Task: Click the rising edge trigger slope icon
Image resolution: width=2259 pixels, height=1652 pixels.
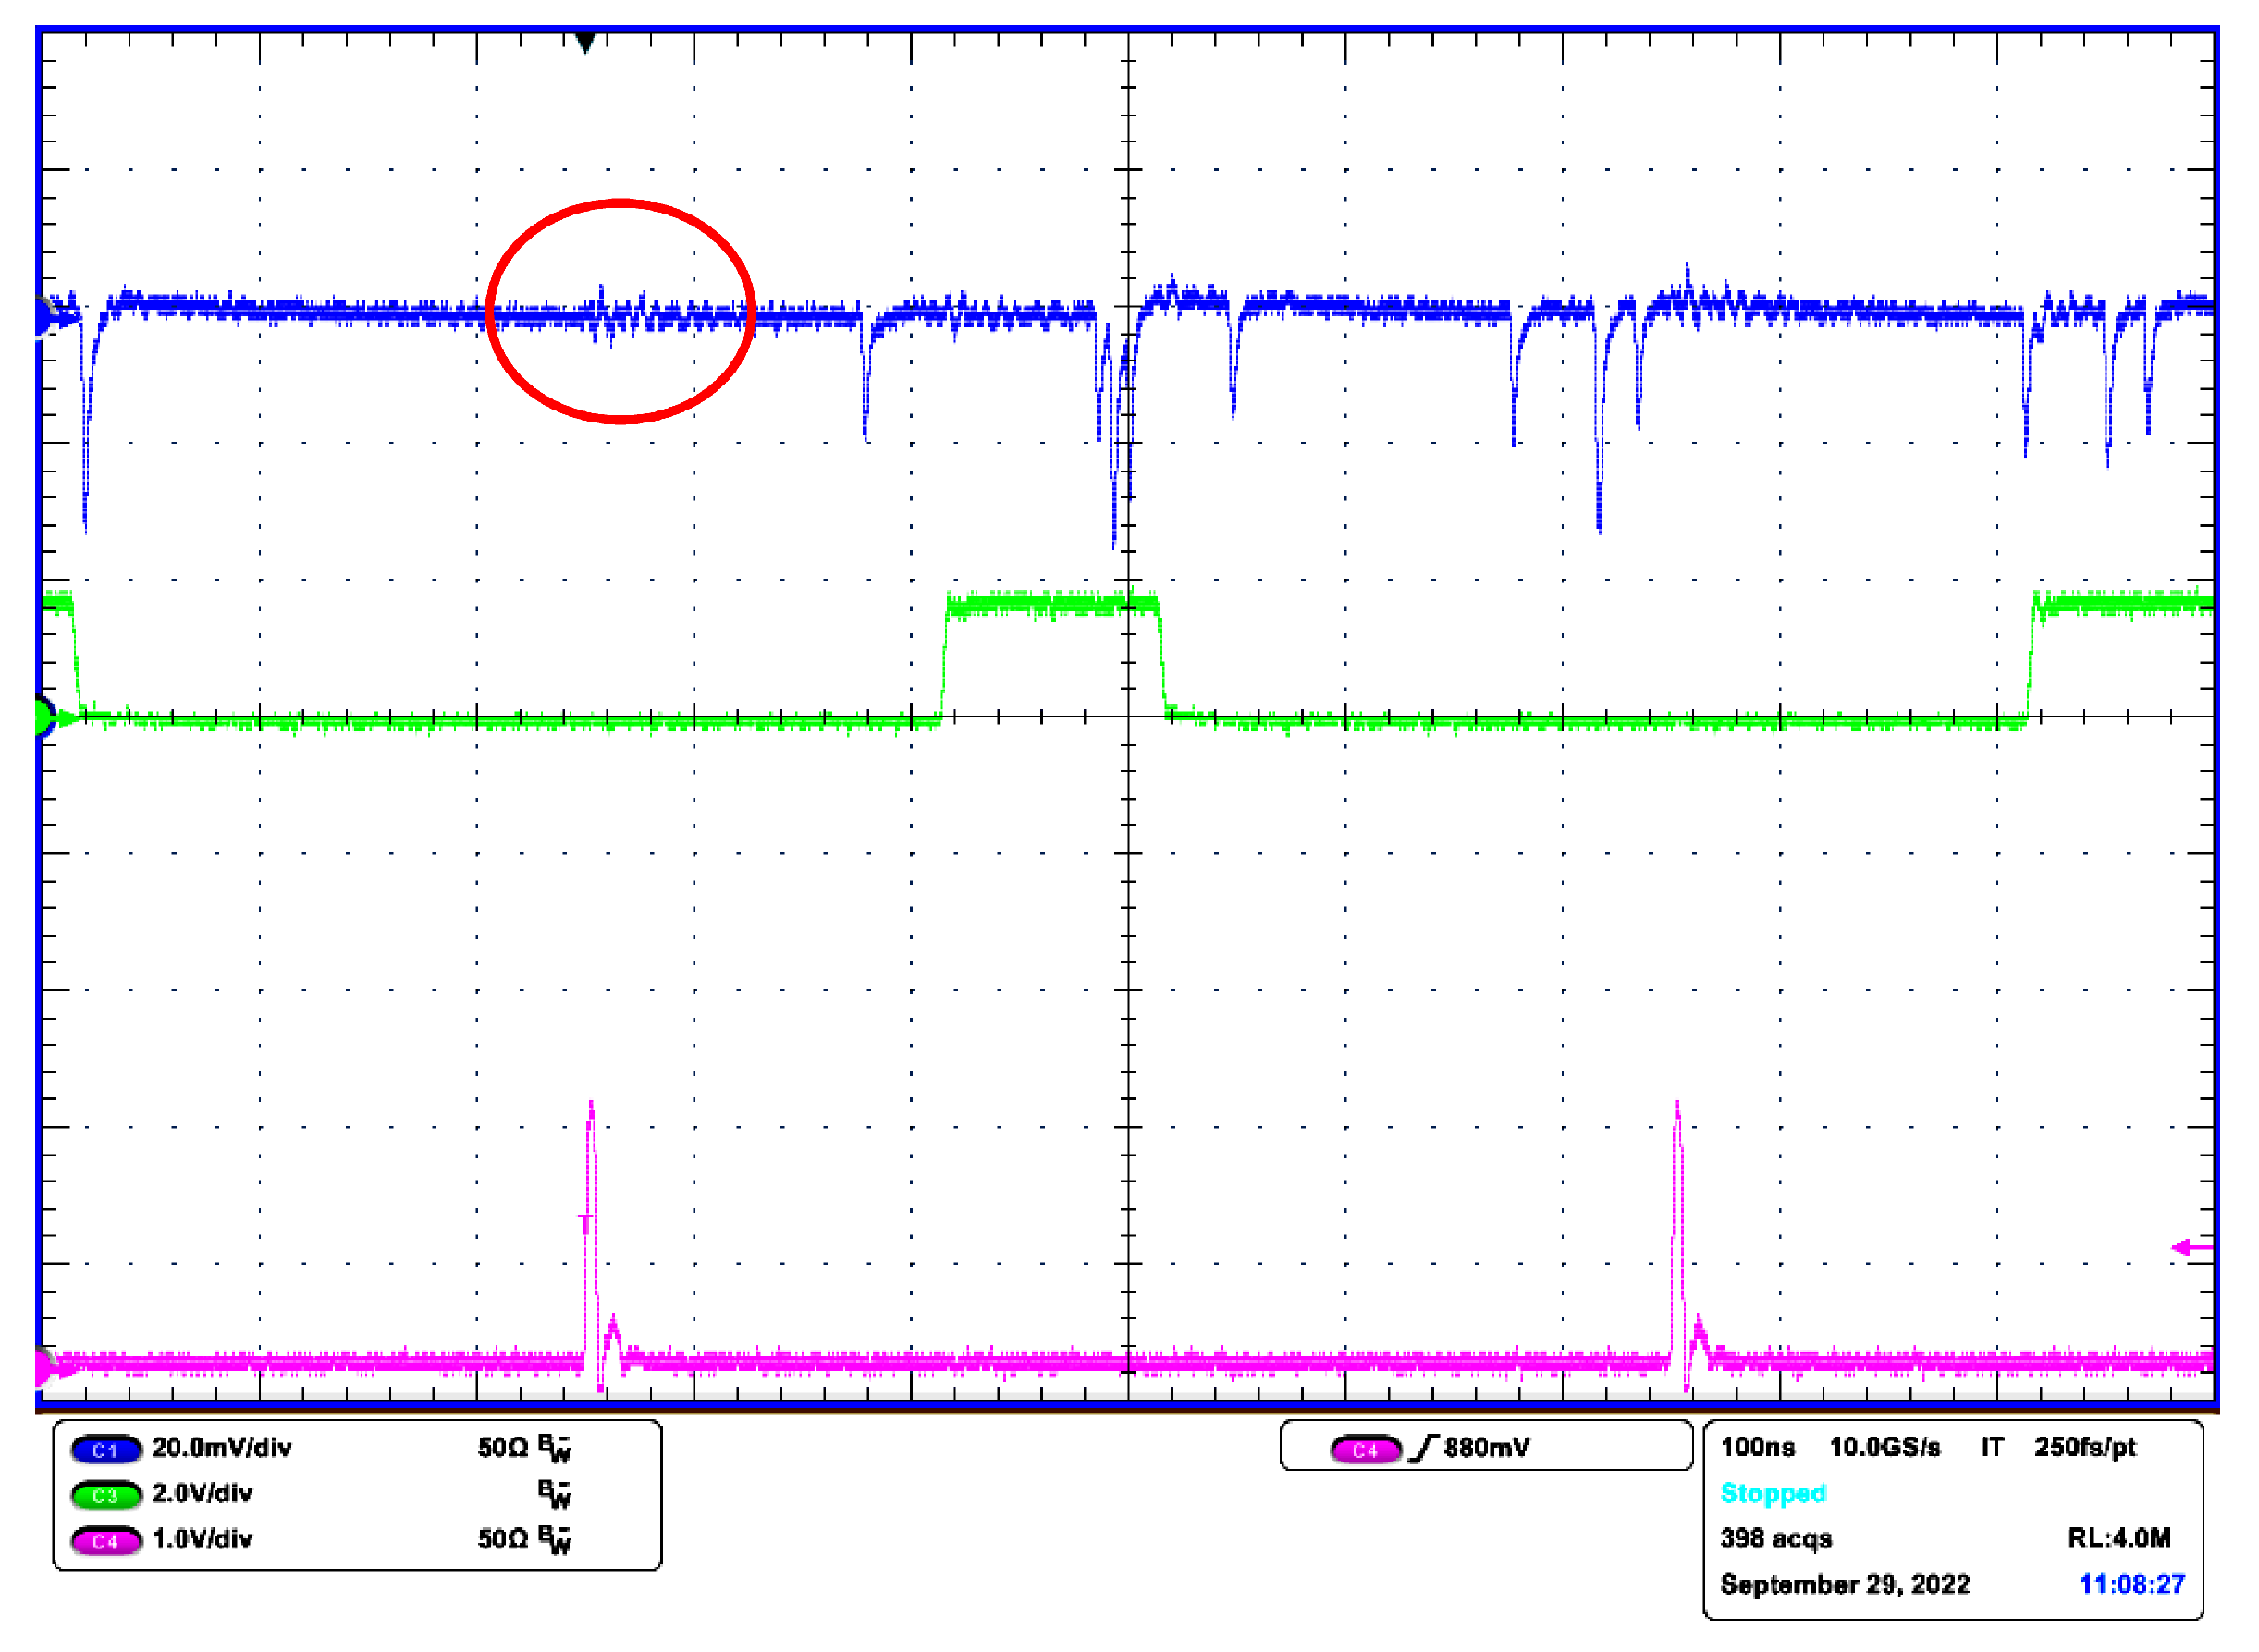Action: pos(1424,1449)
